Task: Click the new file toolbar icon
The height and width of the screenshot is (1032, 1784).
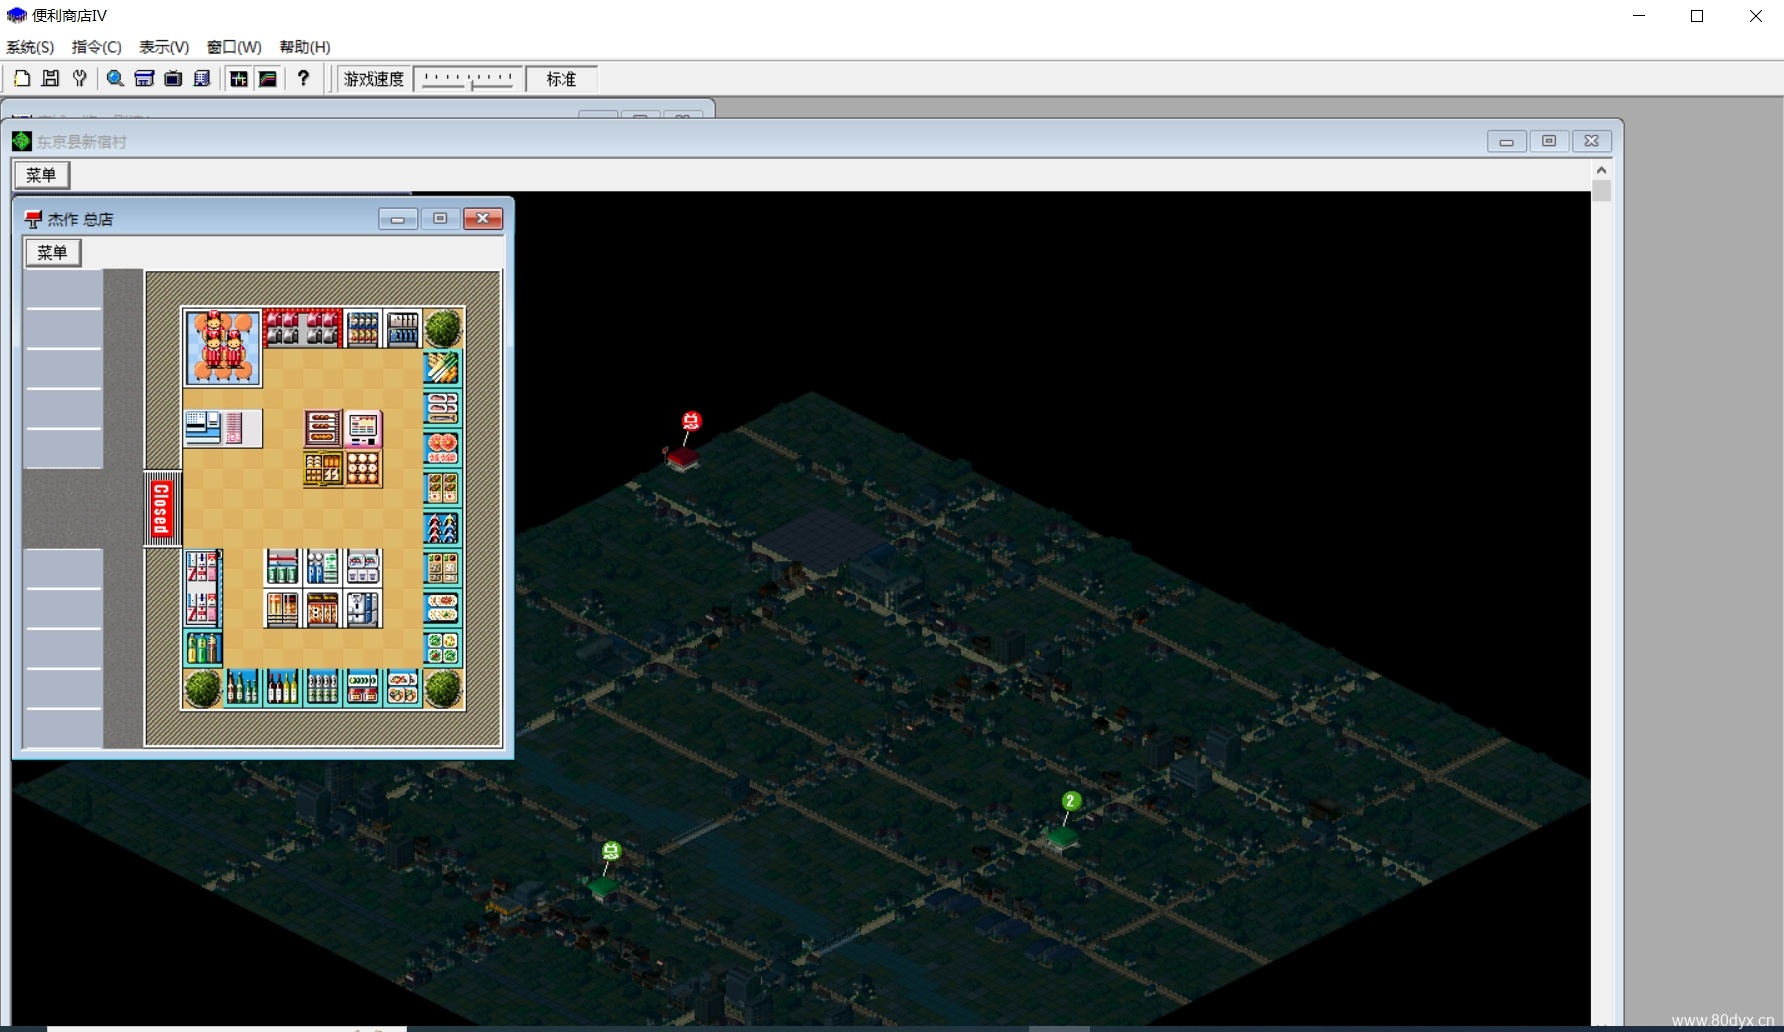Action: point(21,78)
